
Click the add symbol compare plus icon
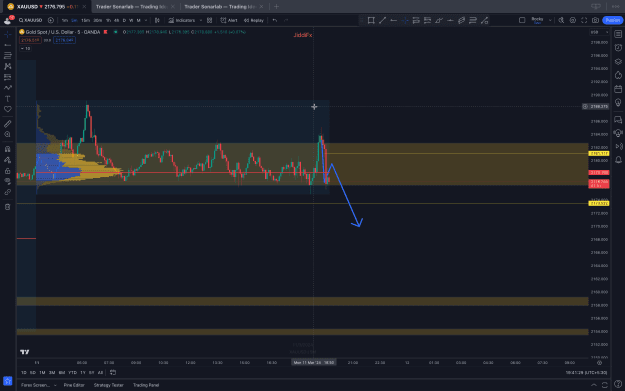tap(51, 20)
